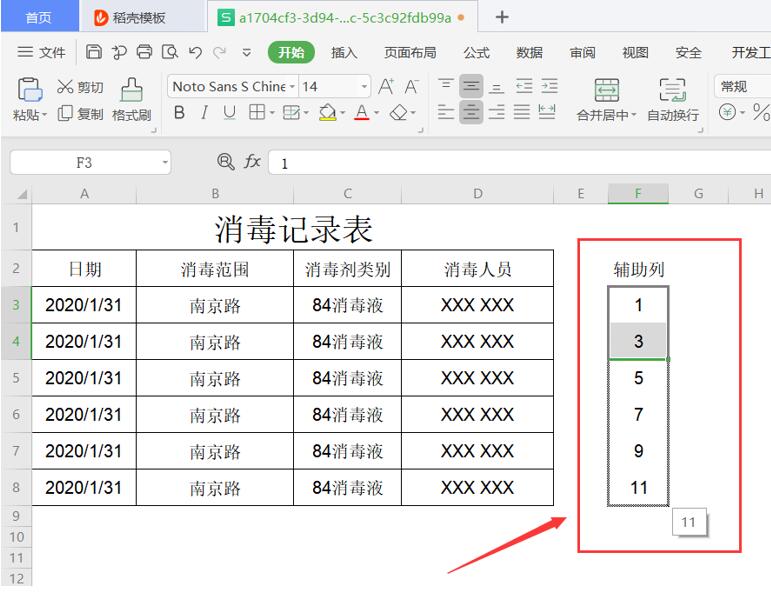Open the 文件 menu
Image resolution: width=771 pixels, height=601 pixels.
point(41,52)
